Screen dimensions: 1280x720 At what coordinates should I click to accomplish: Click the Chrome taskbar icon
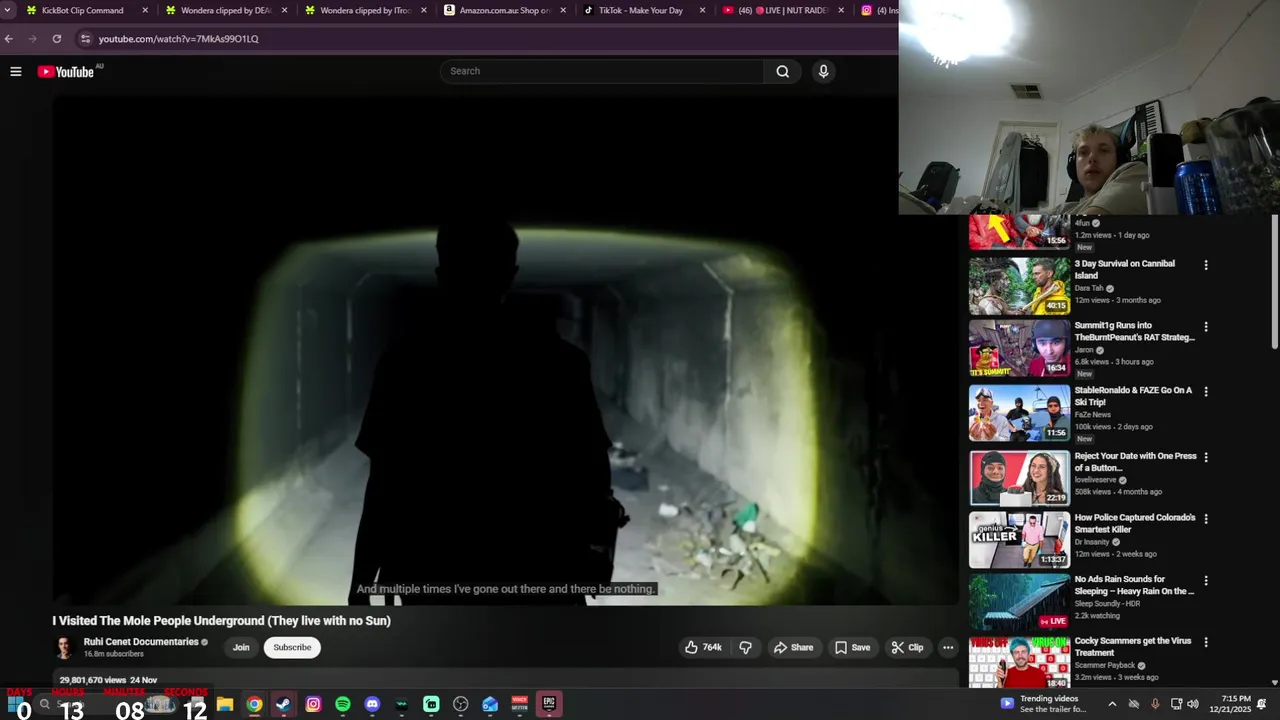tap(255, 704)
